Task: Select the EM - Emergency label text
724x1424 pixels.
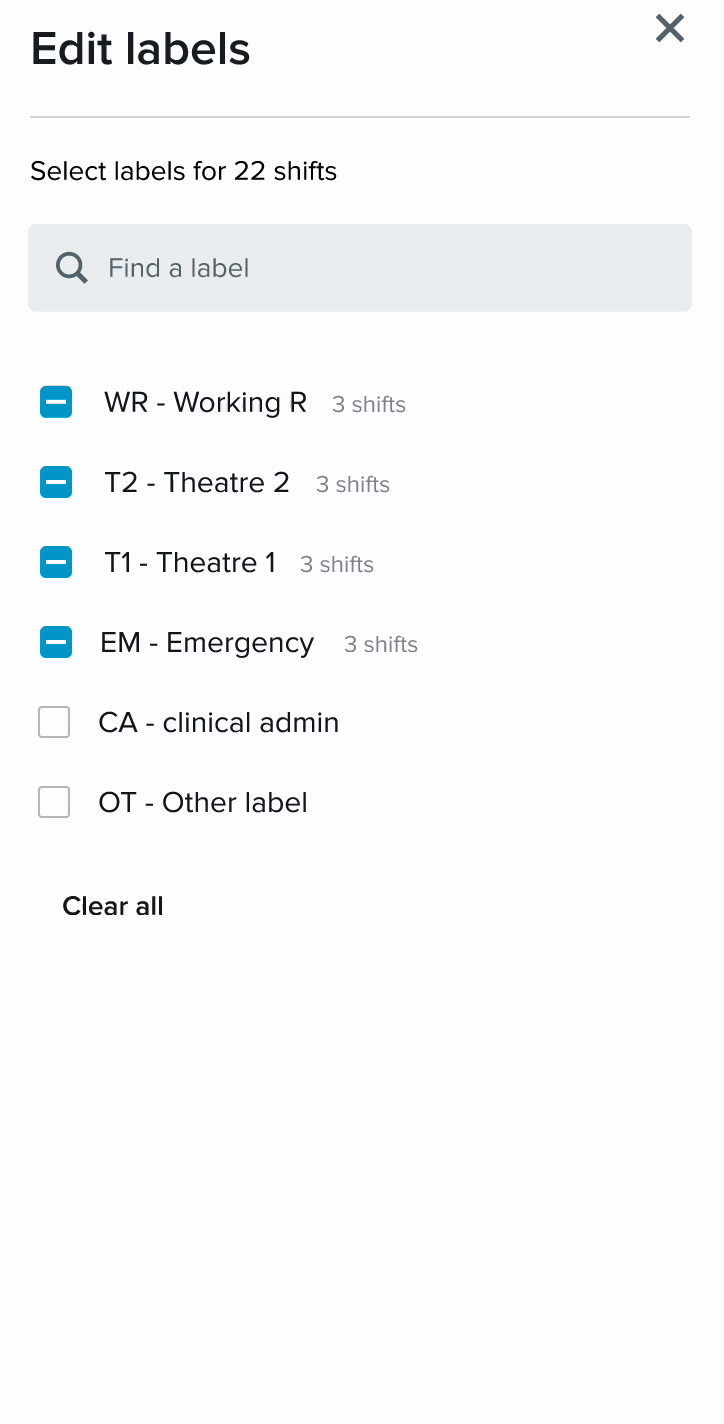Action: point(207,642)
